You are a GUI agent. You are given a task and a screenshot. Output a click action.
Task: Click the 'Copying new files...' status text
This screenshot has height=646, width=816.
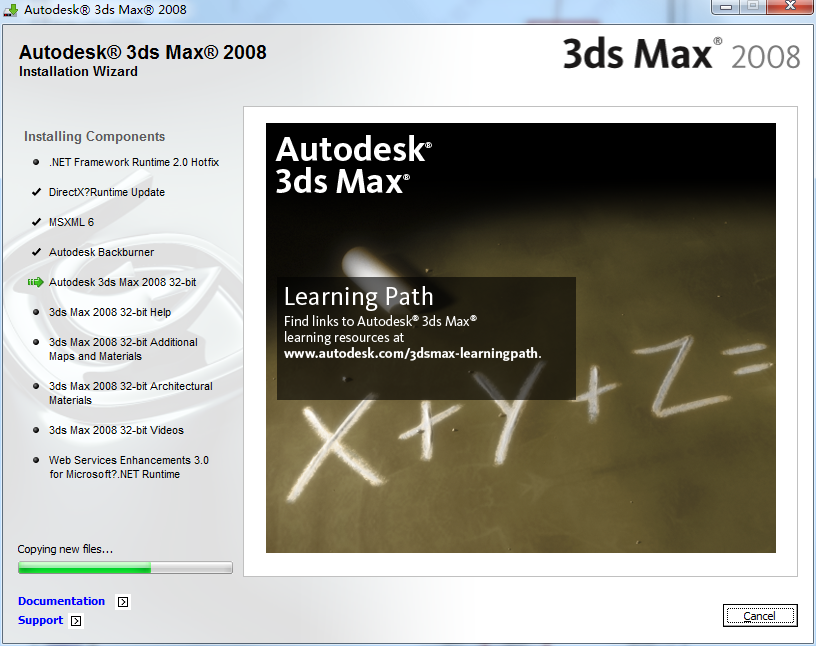point(65,549)
